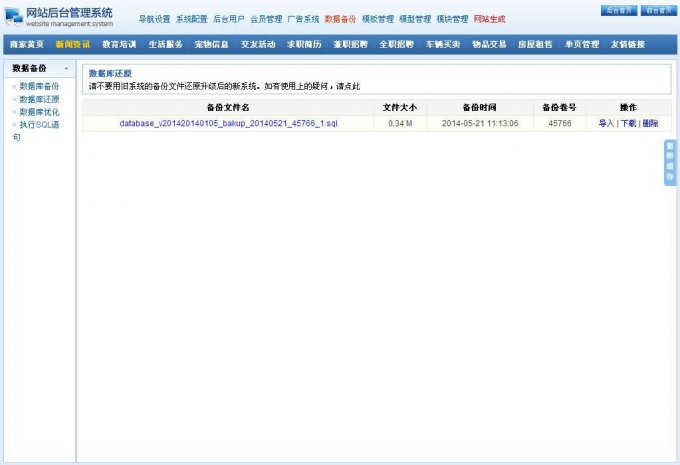680x465 pixels.
Task: Click the 请点此 help link
Action: coord(348,86)
